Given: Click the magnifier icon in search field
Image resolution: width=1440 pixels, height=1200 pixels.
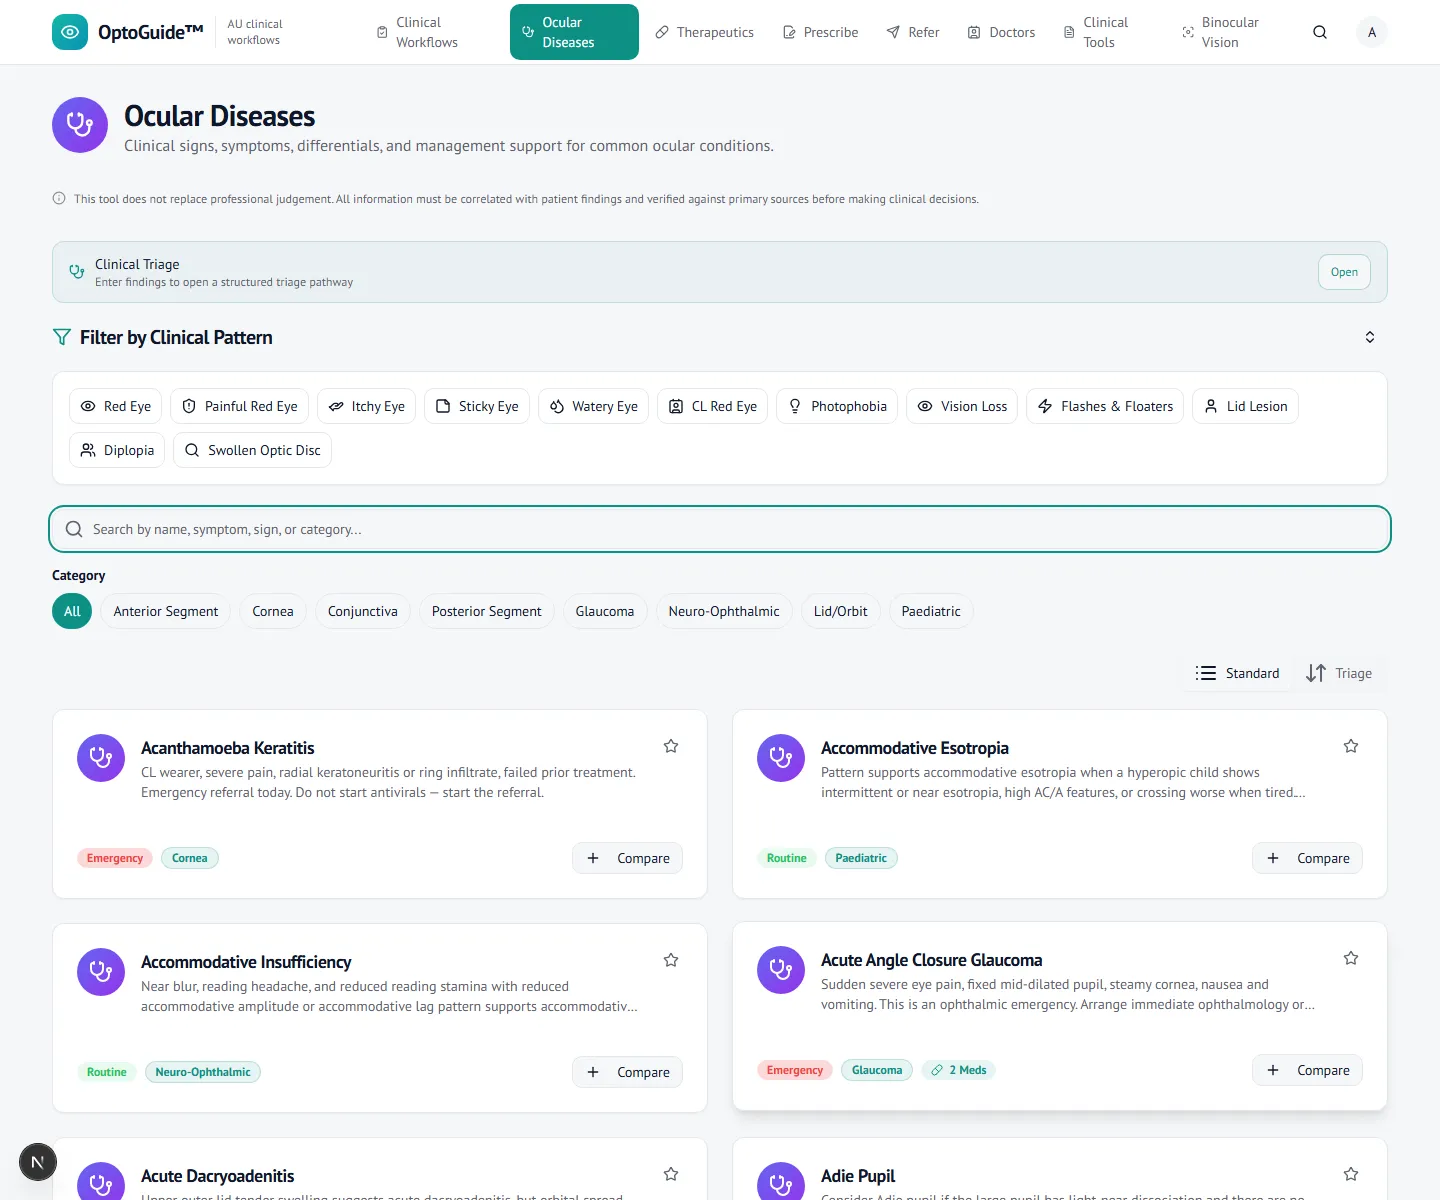Looking at the screenshot, I should click(74, 529).
